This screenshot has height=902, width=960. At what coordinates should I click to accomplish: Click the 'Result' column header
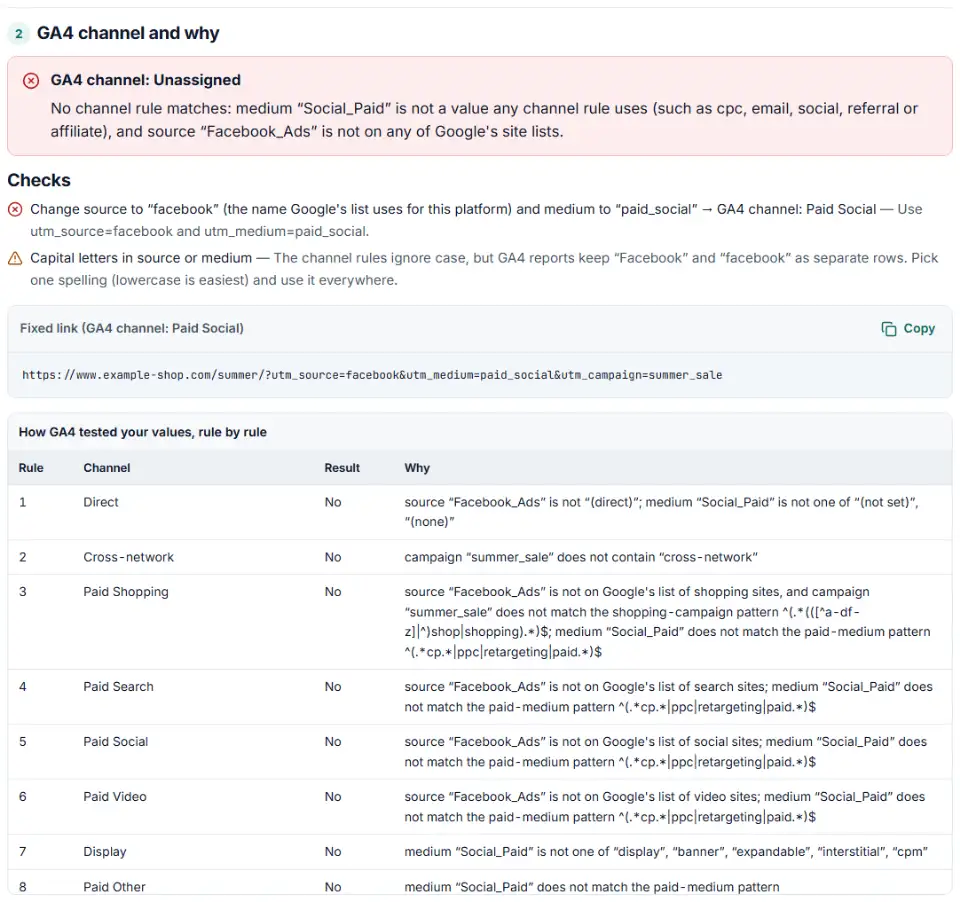342,468
